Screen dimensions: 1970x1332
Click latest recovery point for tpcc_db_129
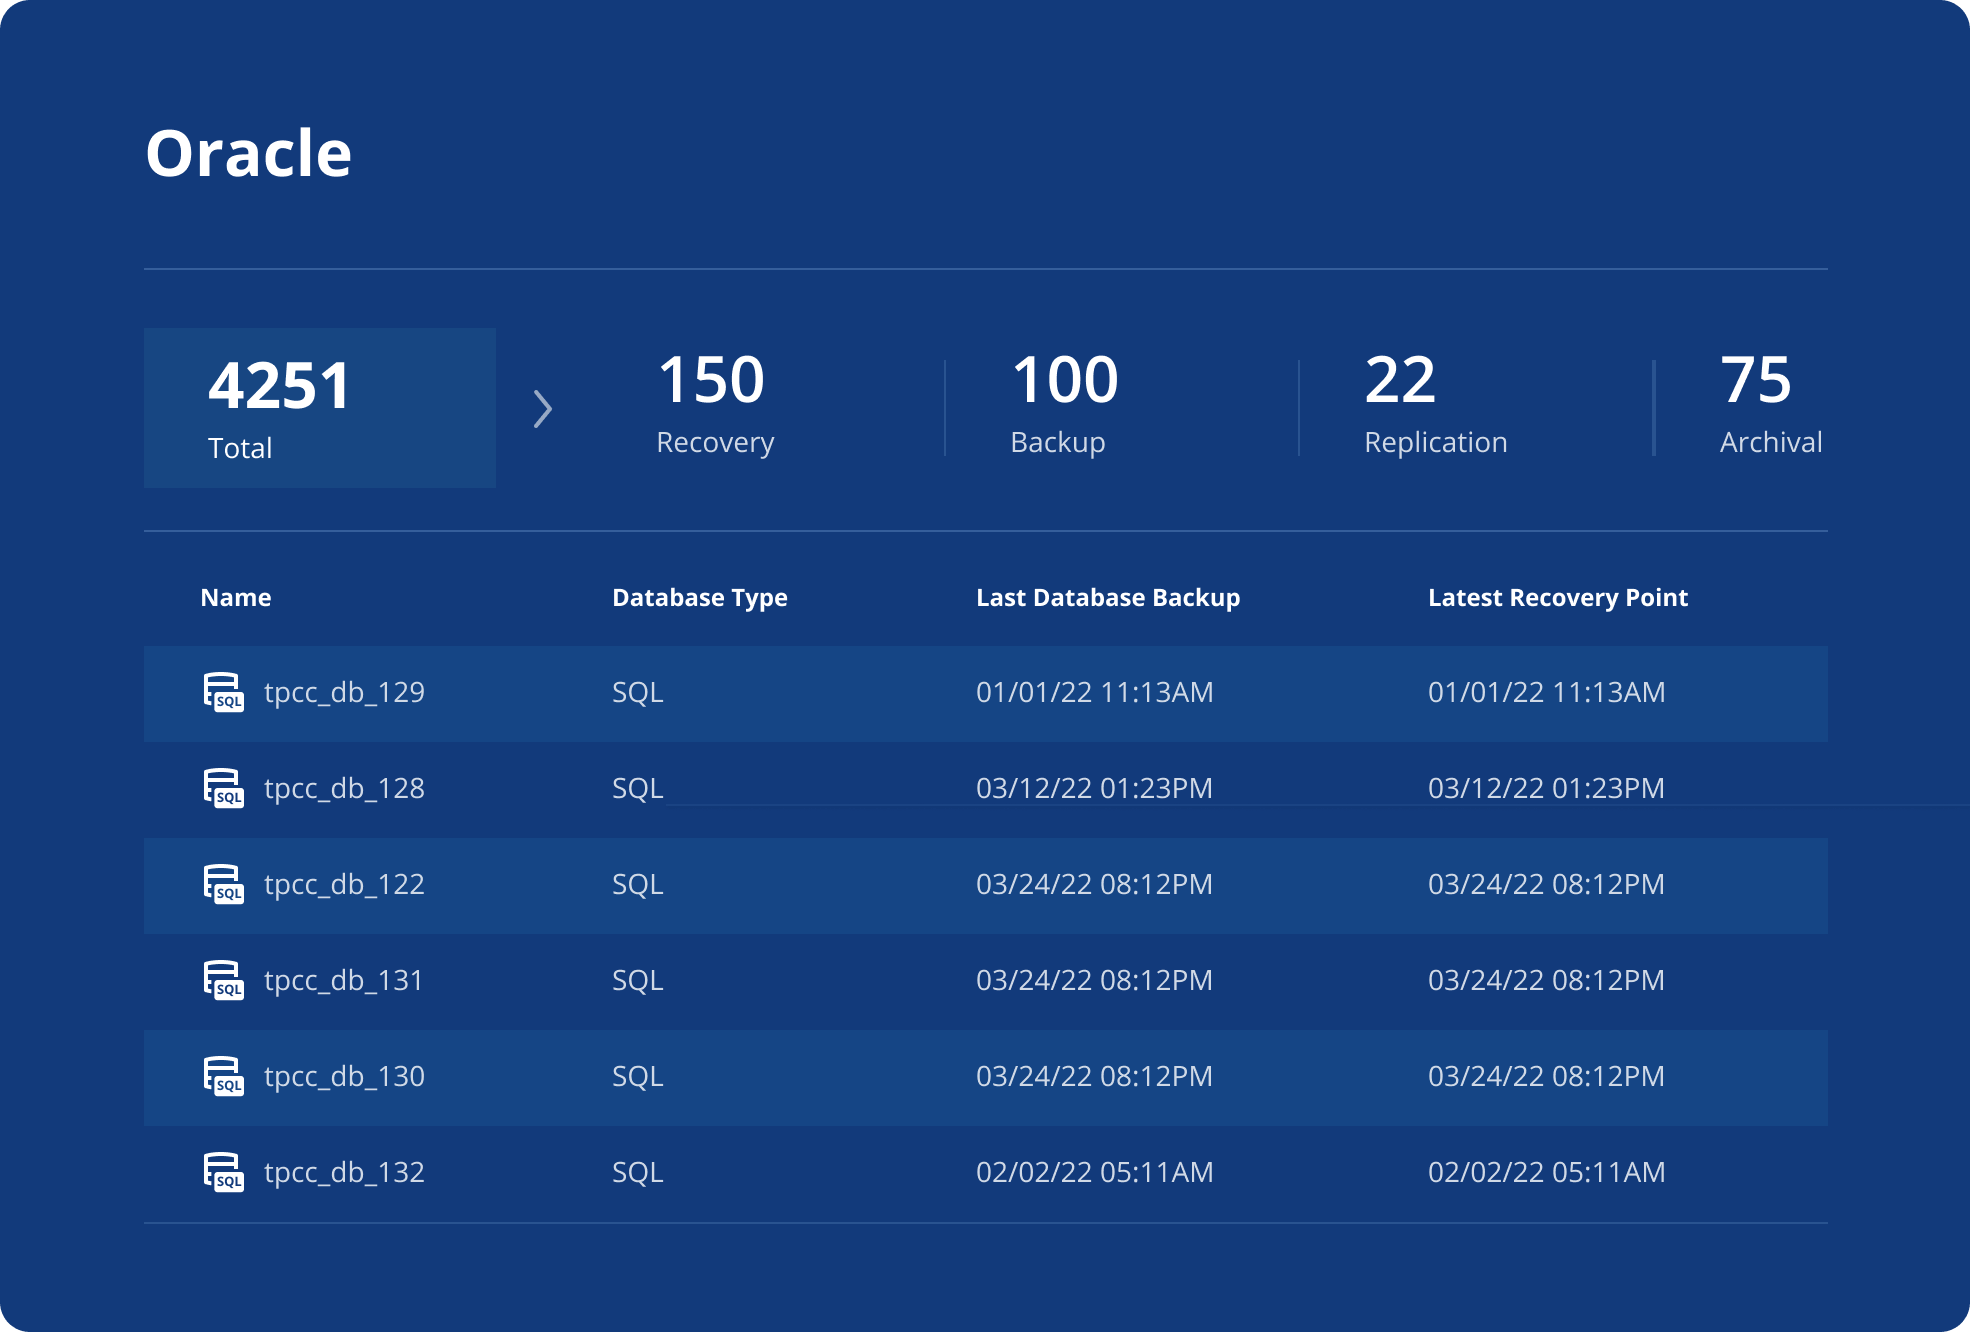coord(1547,692)
